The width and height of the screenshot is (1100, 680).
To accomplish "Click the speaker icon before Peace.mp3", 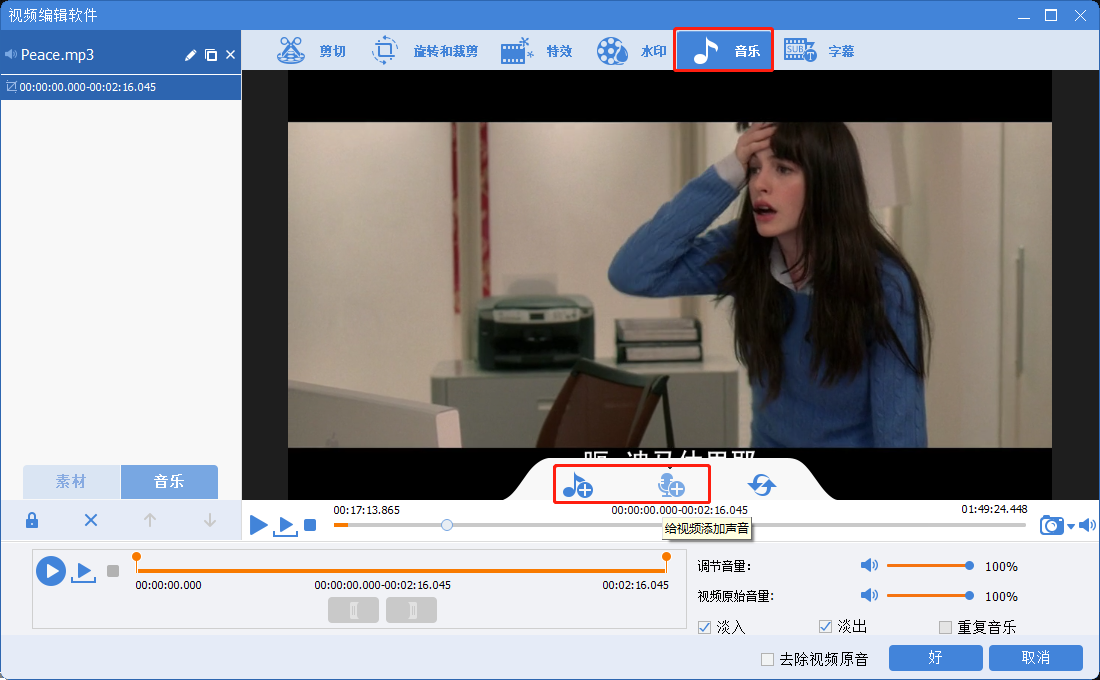I will [11, 55].
